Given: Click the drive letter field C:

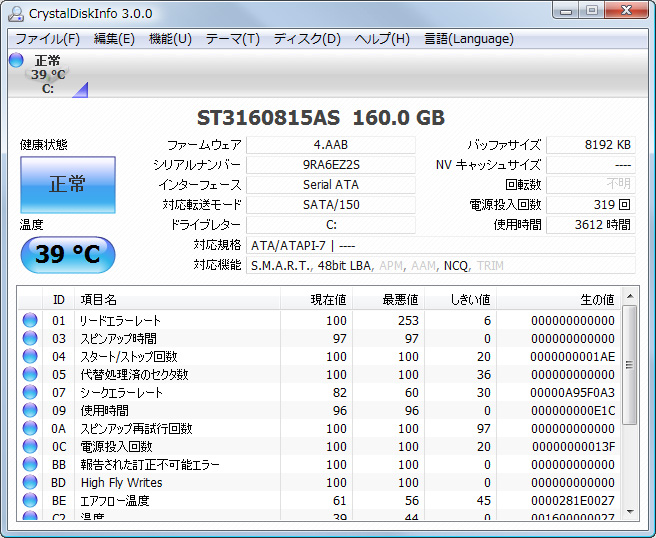Looking at the screenshot, I should click(331, 225).
